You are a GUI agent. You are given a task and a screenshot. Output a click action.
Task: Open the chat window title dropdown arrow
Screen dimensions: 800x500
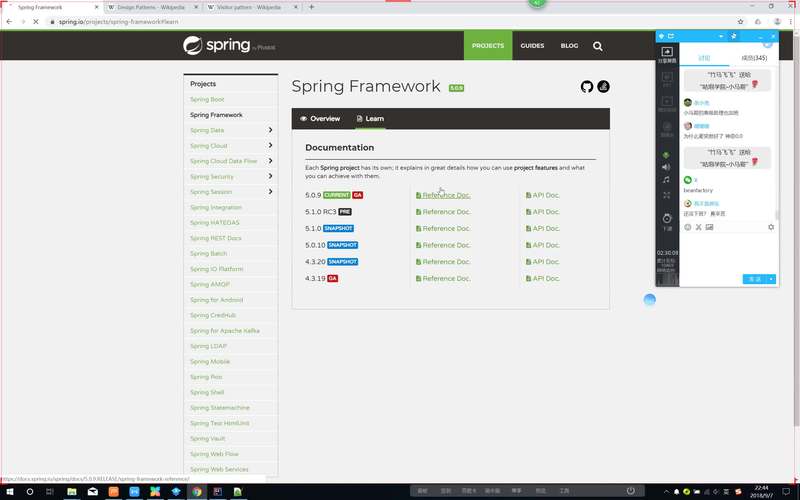tap(720, 36)
